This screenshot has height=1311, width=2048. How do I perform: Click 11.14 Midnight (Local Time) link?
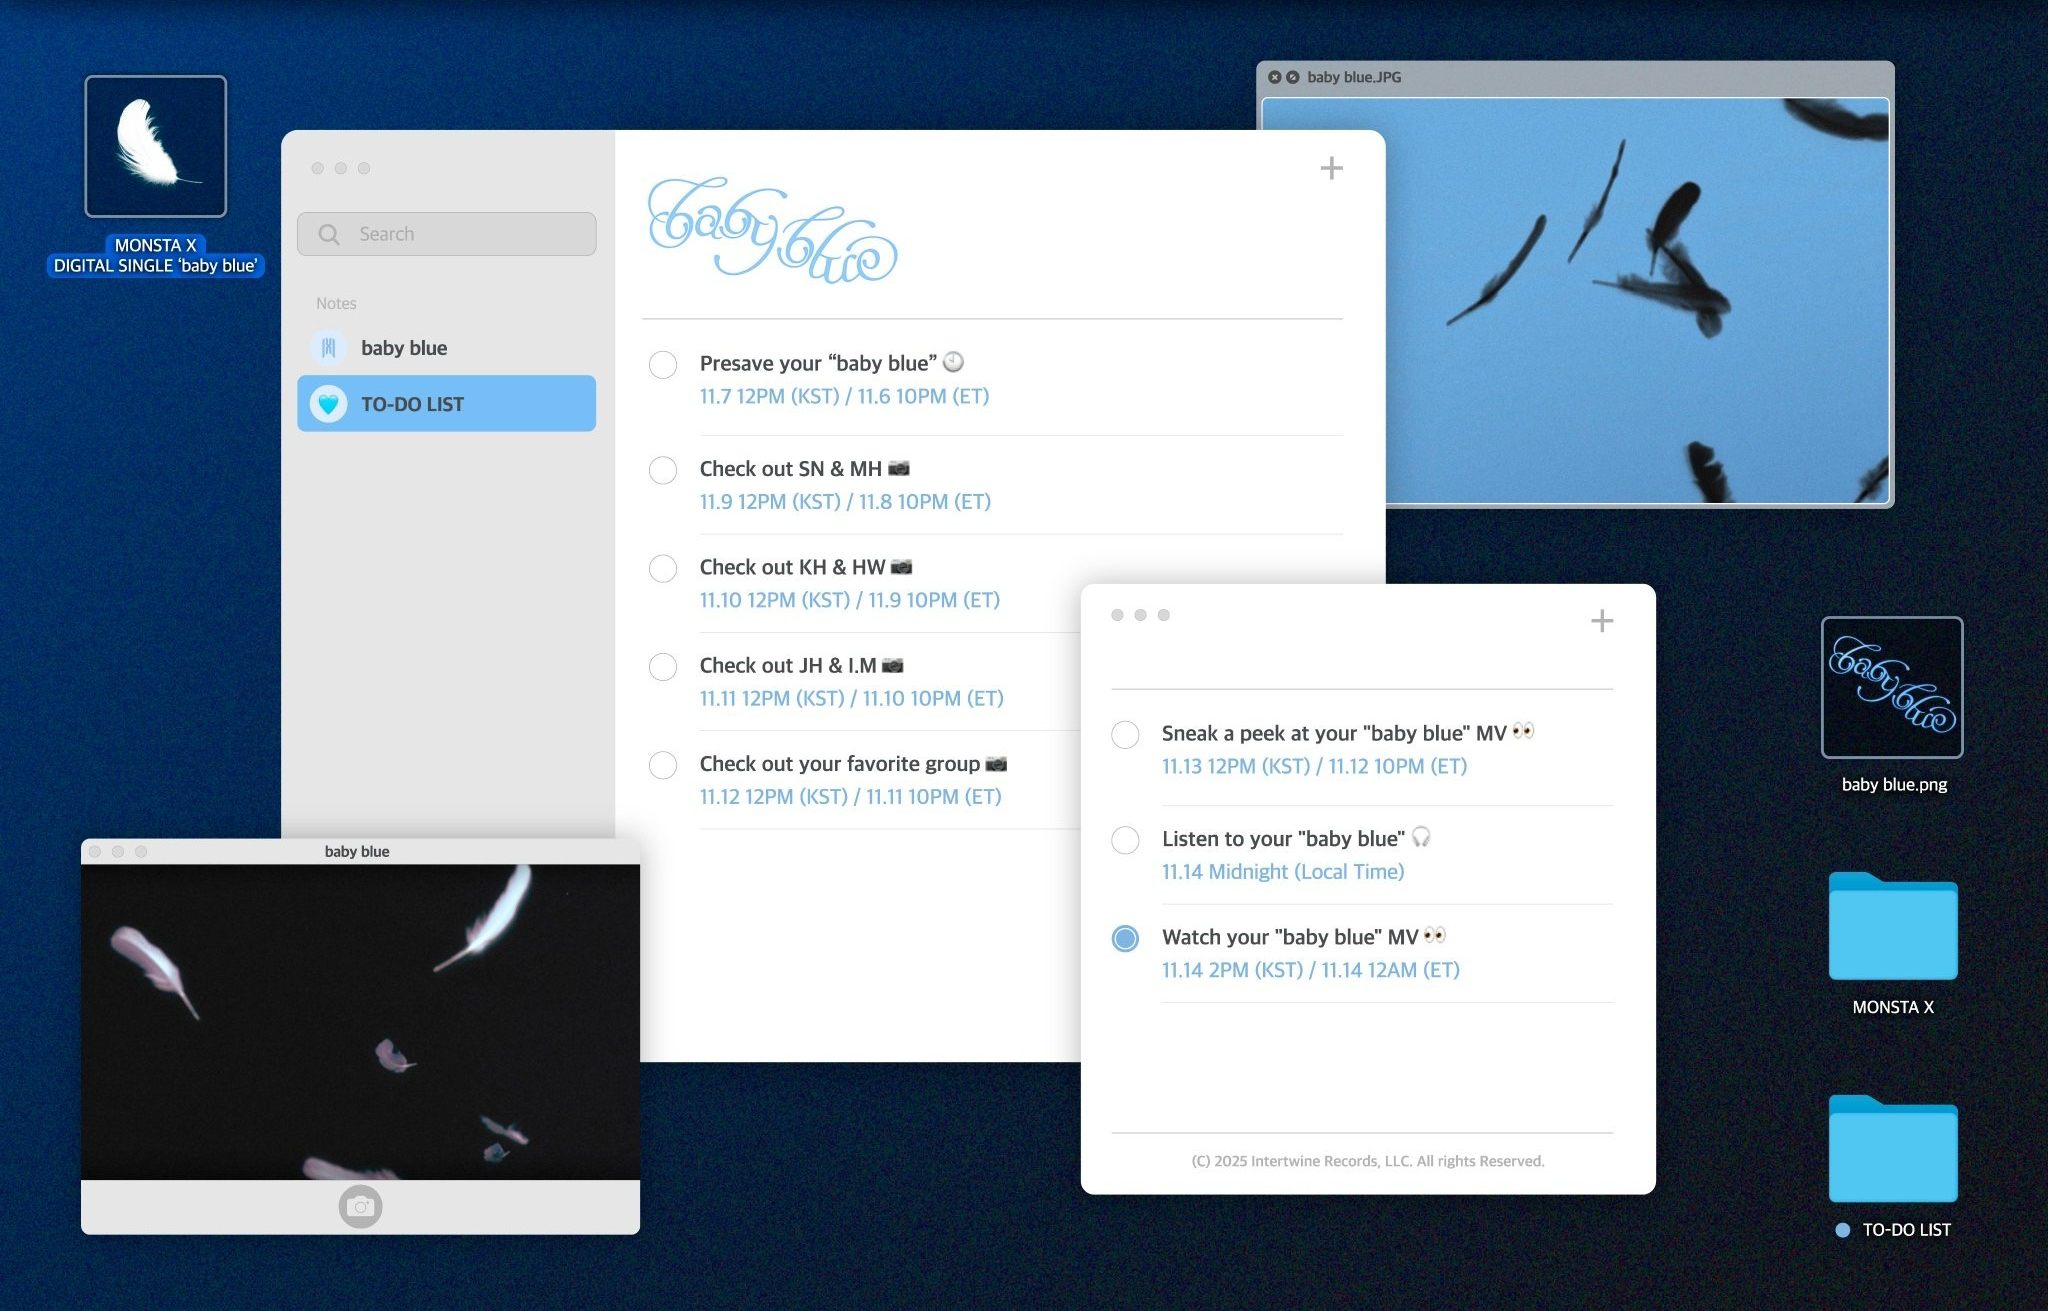(x=1282, y=872)
